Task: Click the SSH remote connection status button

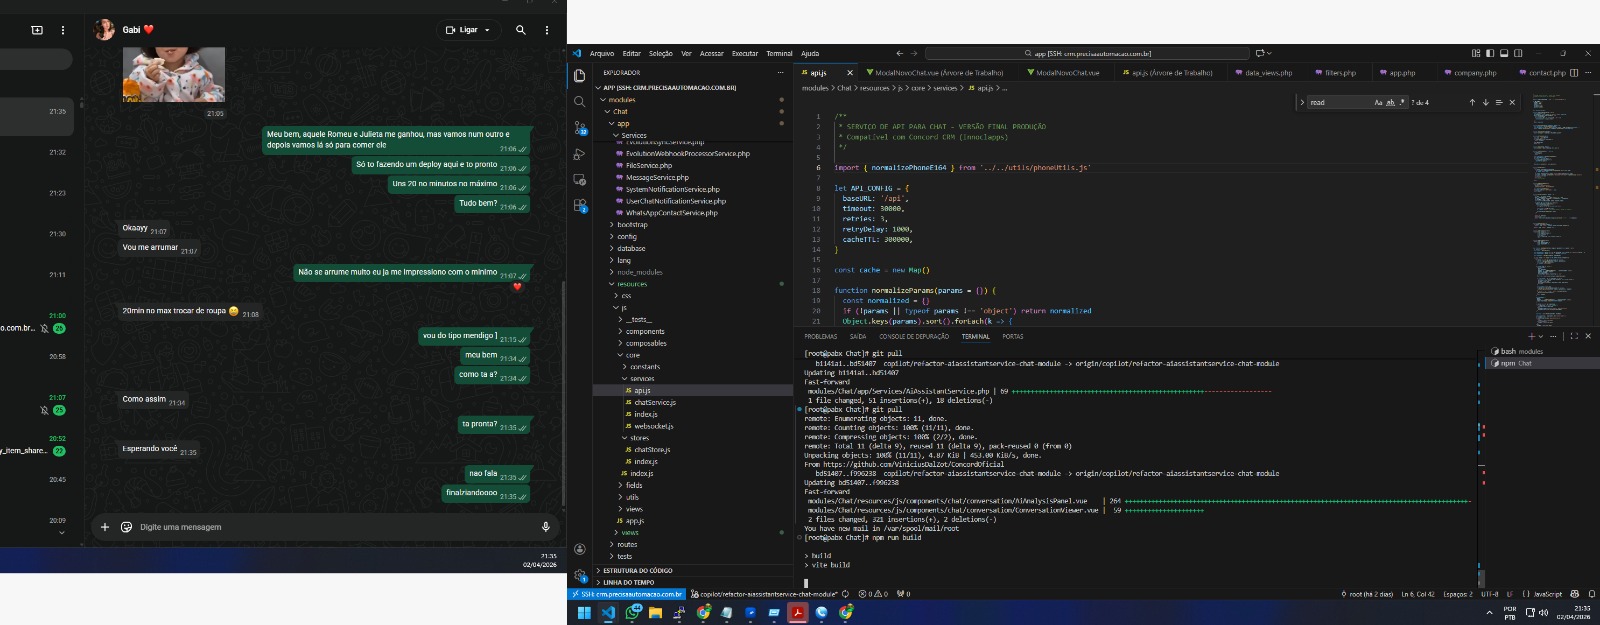Action: pos(627,594)
